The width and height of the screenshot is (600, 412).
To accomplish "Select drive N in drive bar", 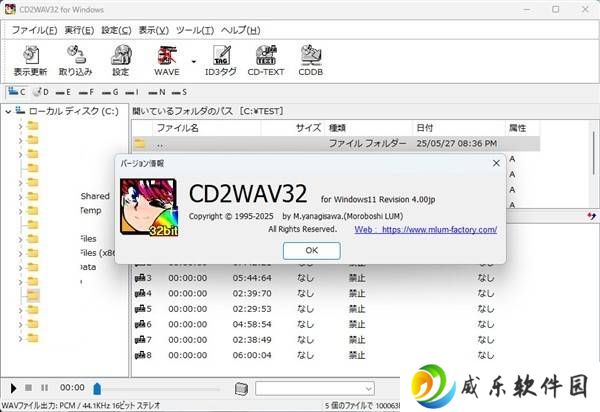I will coord(157,92).
